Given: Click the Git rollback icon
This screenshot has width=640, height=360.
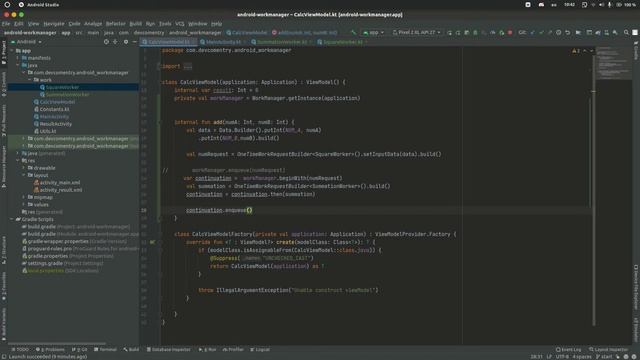Looking at the screenshot, I should point(567,32).
